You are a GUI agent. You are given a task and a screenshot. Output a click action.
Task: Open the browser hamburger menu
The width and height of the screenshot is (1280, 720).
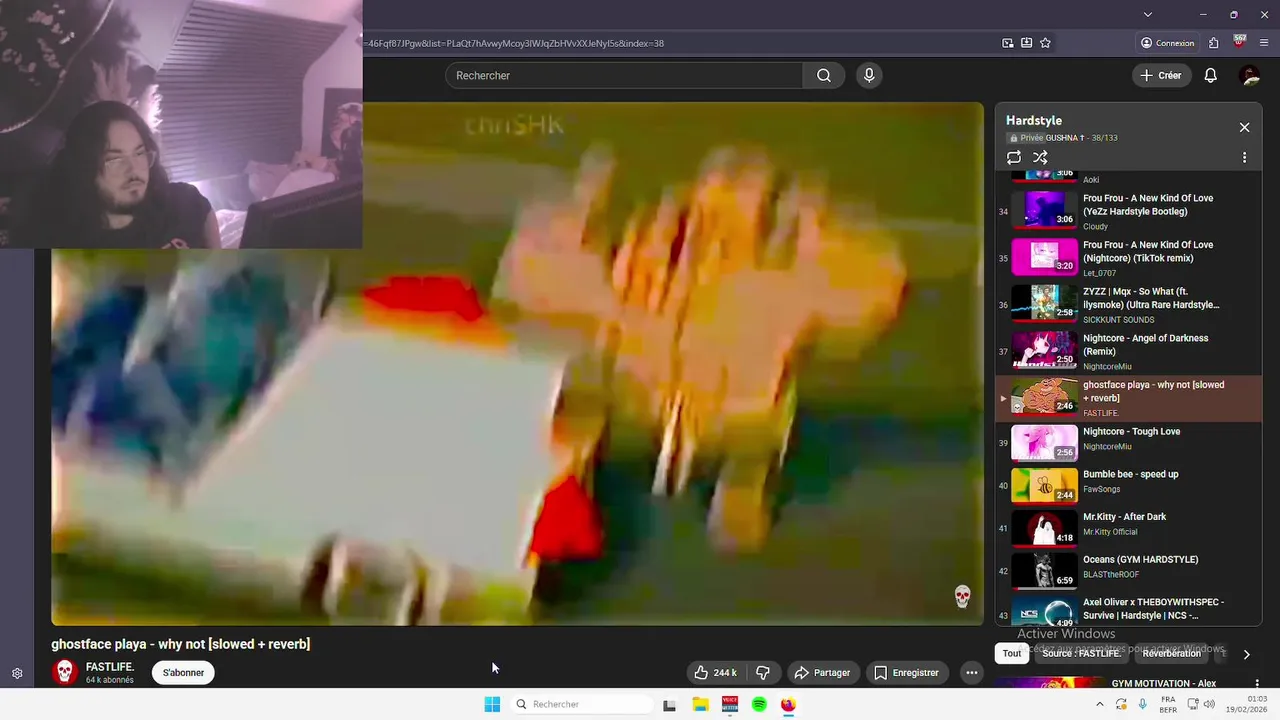click(1263, 43)
